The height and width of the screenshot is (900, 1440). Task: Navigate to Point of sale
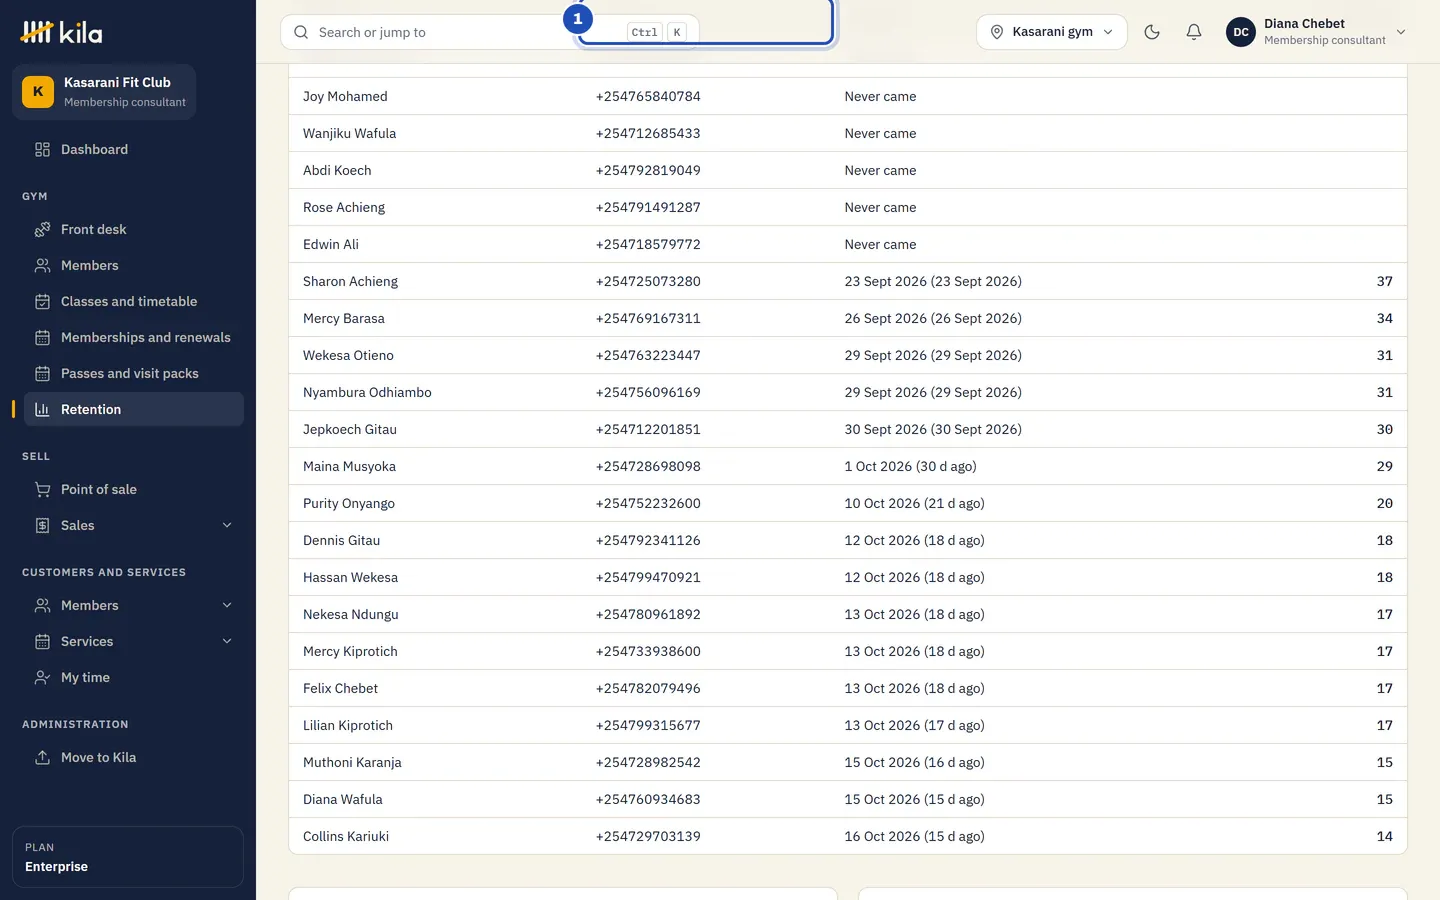[134, 490]
